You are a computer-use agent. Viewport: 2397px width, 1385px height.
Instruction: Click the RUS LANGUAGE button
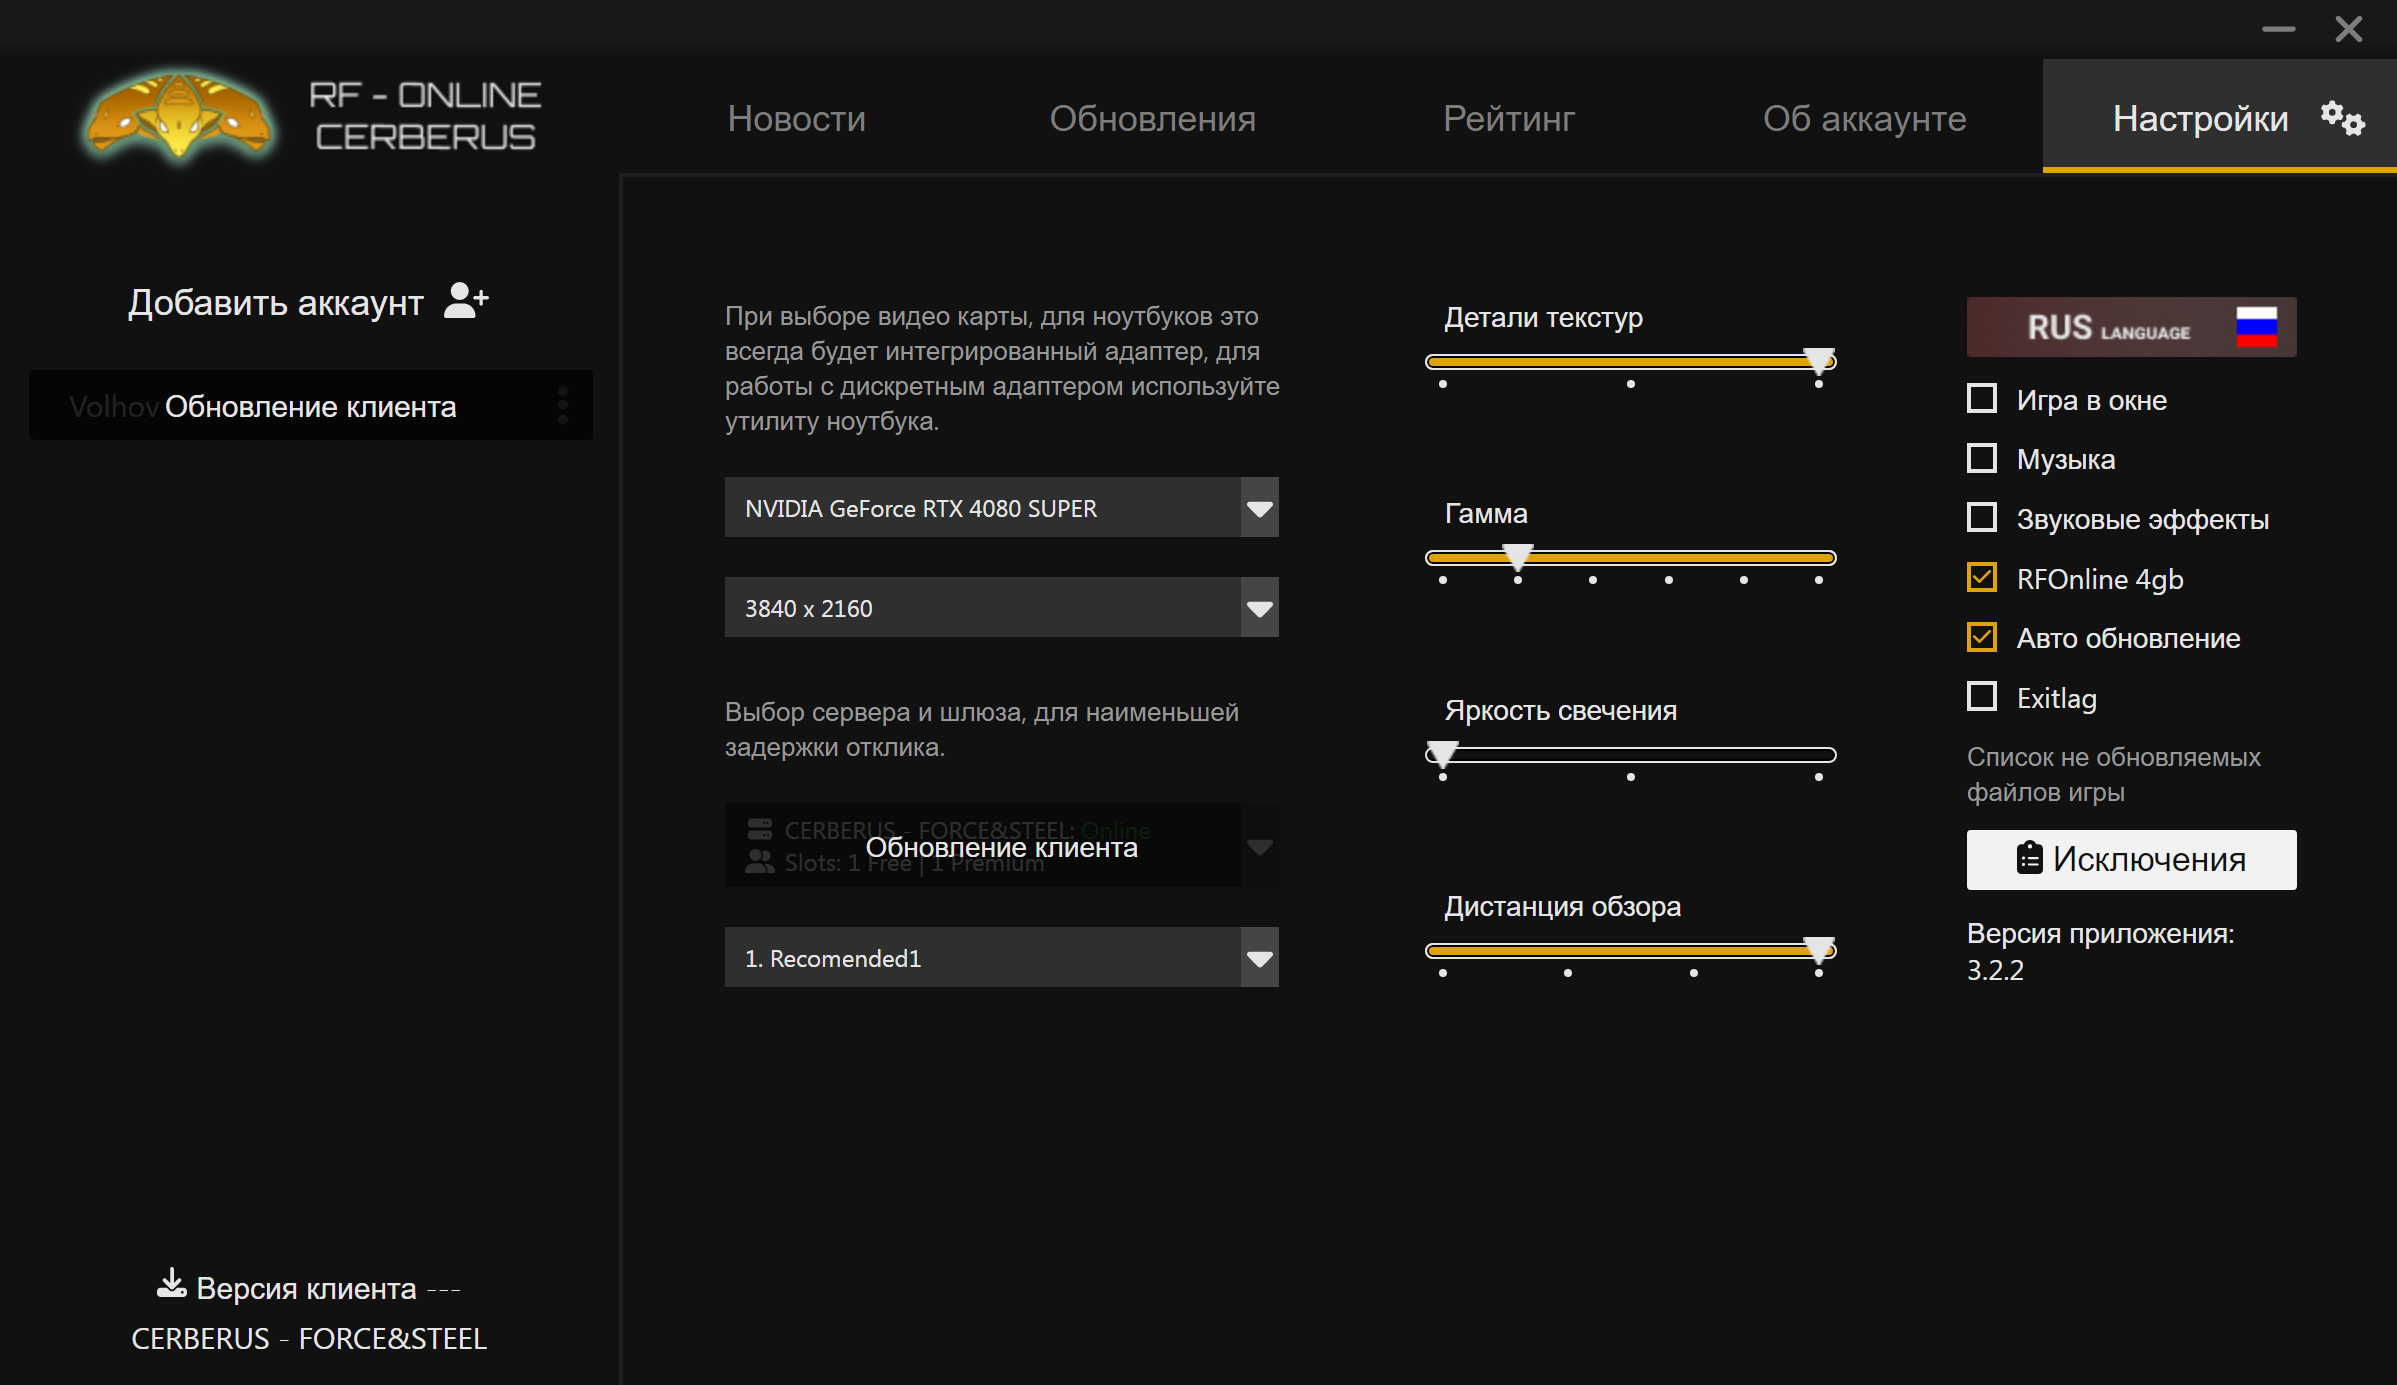point(2131,327)
